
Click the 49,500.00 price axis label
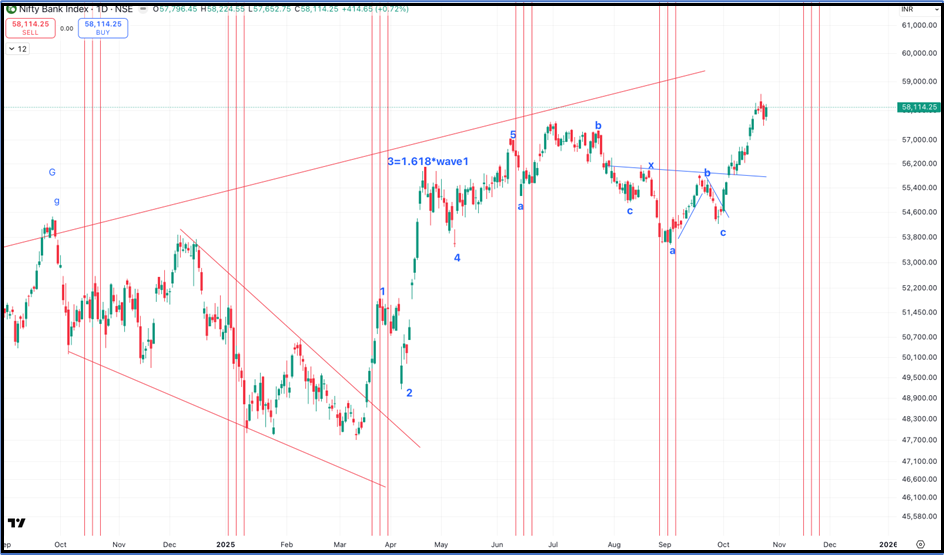(921, 377)
